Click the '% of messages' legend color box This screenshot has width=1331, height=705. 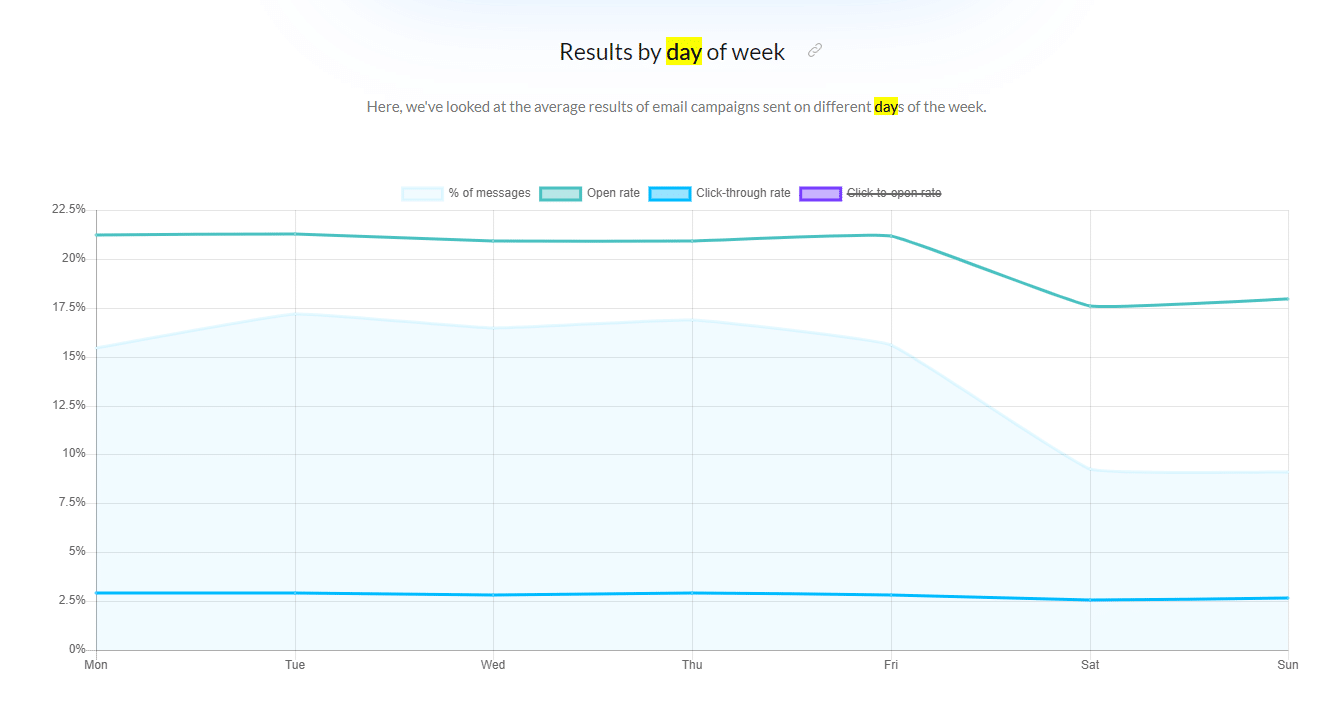(421, 193)
